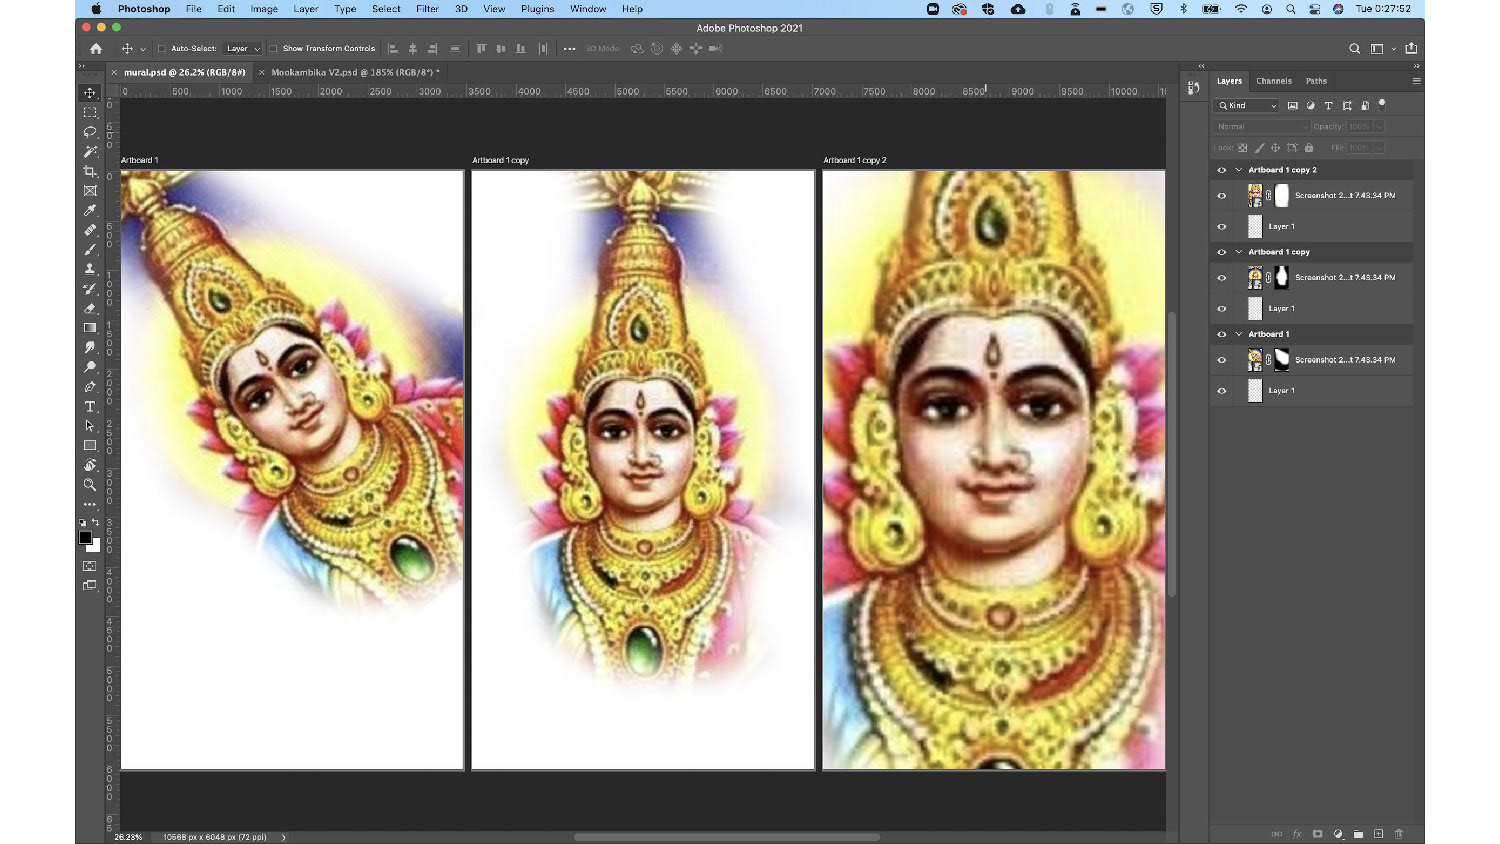Hide the Artboard 1 copy 2 group
This screenshot has width=1500, height=844.
[1221, 170]
